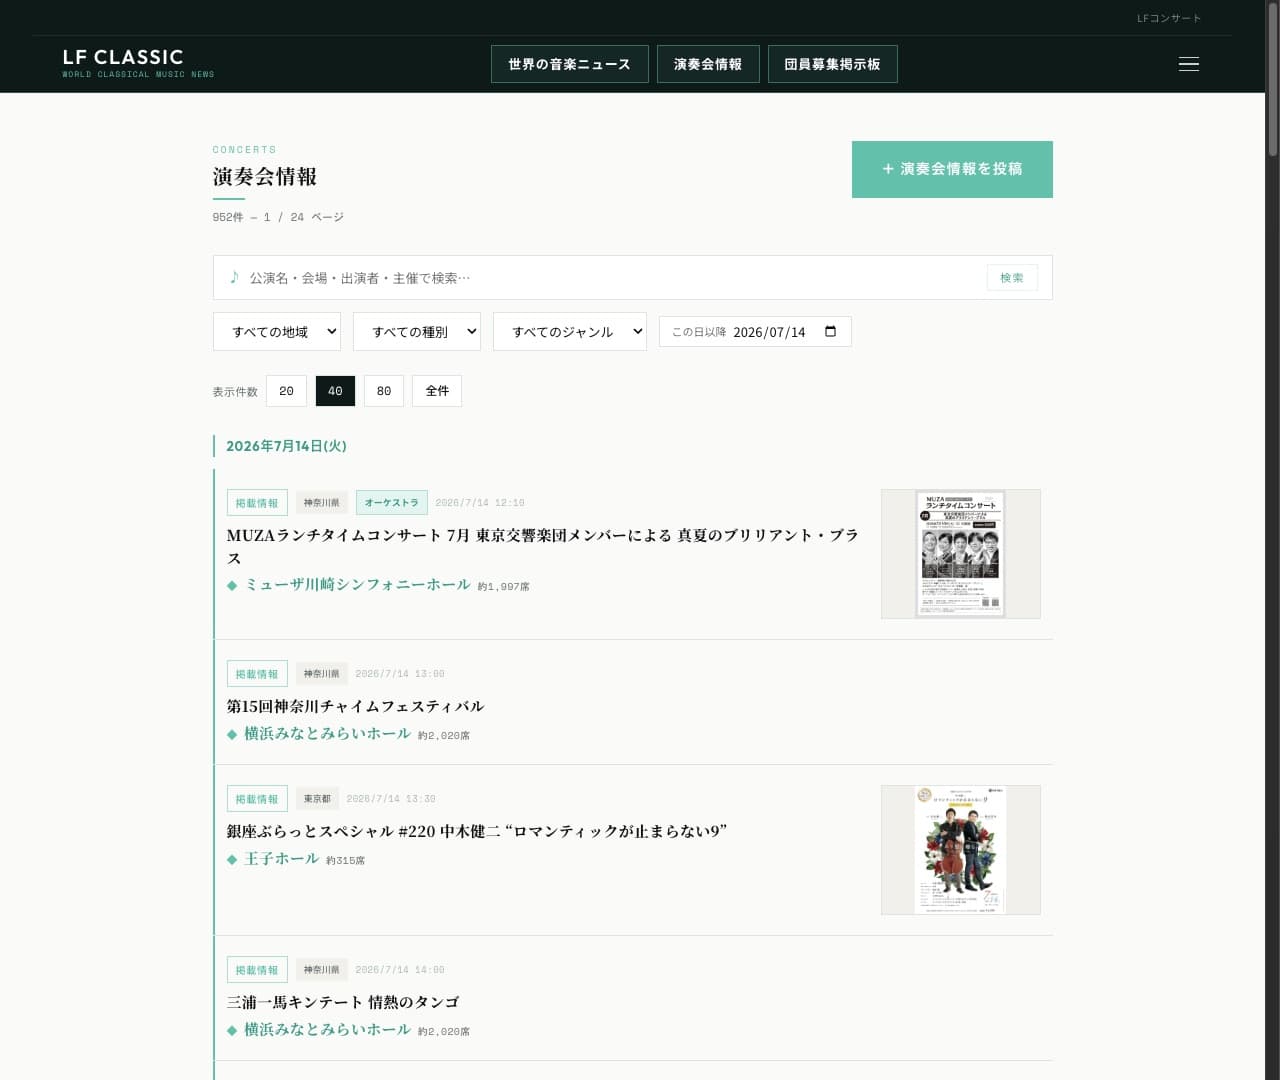The image size is (1280, 1080).
Task: Go to 世界の音楽ニュース menu
Action: [569, 64]
